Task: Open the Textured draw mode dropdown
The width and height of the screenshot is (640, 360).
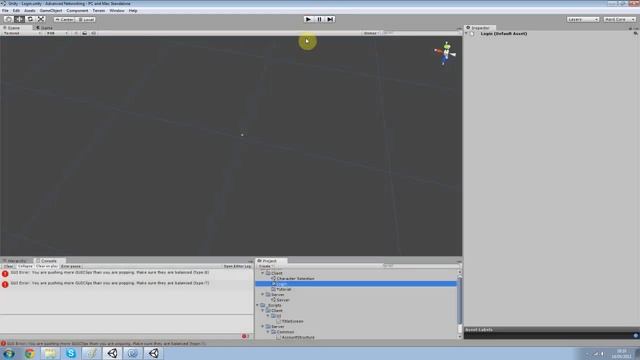Action: point(21,33)
